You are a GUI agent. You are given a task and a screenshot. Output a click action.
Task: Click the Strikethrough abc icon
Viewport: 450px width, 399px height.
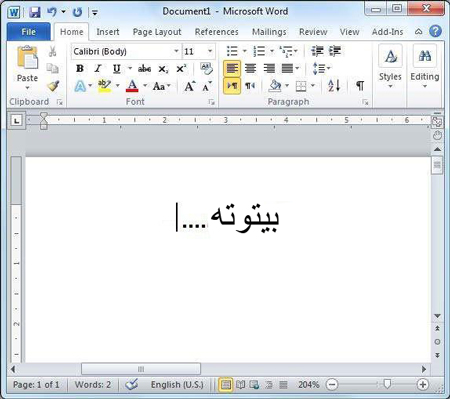click(144, 69)
